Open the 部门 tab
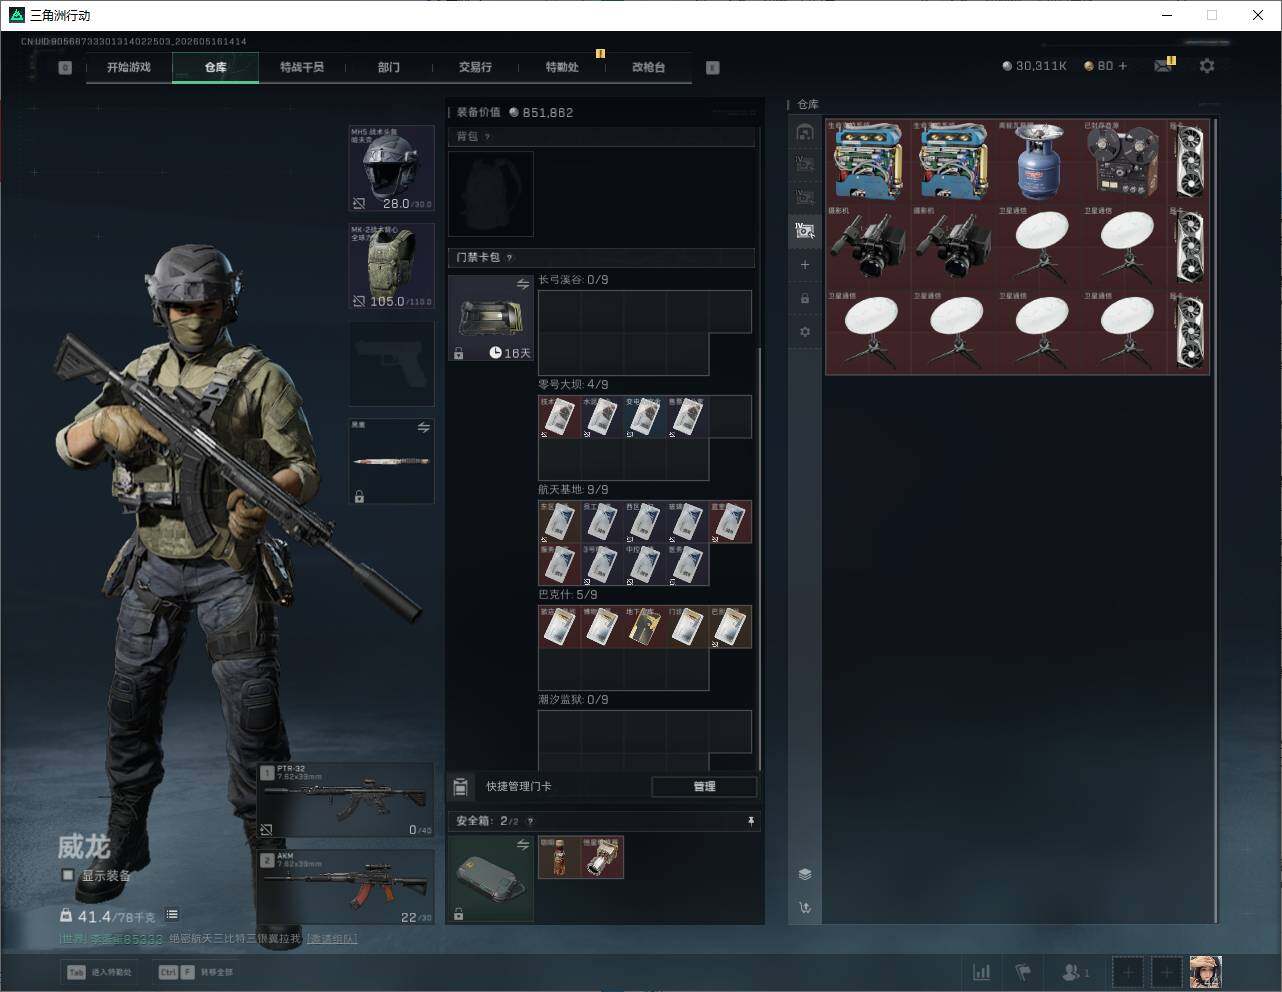1282x992 pixels. [x=389, y=67]
